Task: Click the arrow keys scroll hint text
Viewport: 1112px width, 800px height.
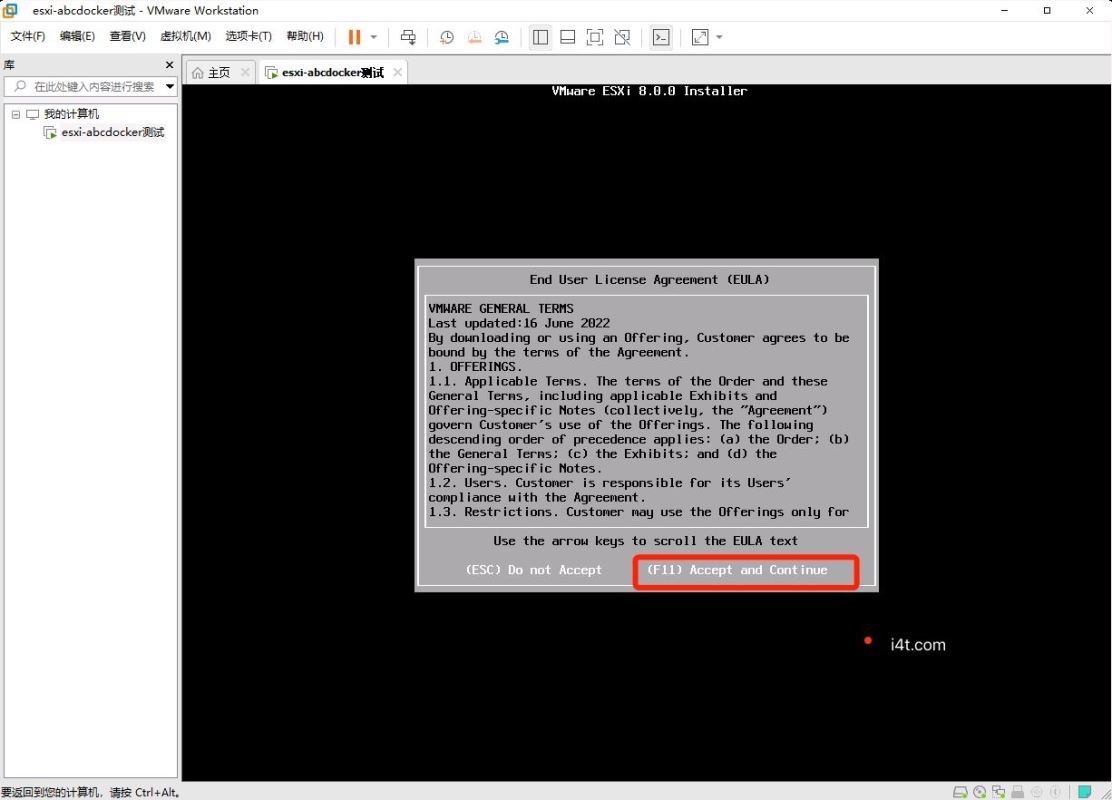Action: (645, 540)
